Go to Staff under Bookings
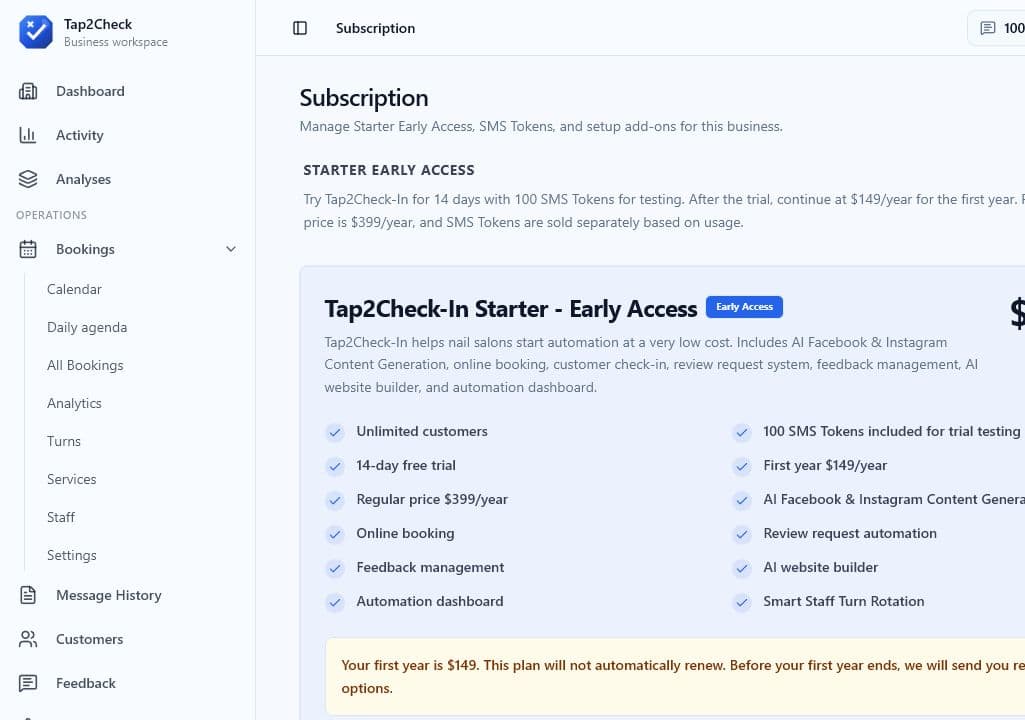 pyautogui.click(x=61, y=517)
